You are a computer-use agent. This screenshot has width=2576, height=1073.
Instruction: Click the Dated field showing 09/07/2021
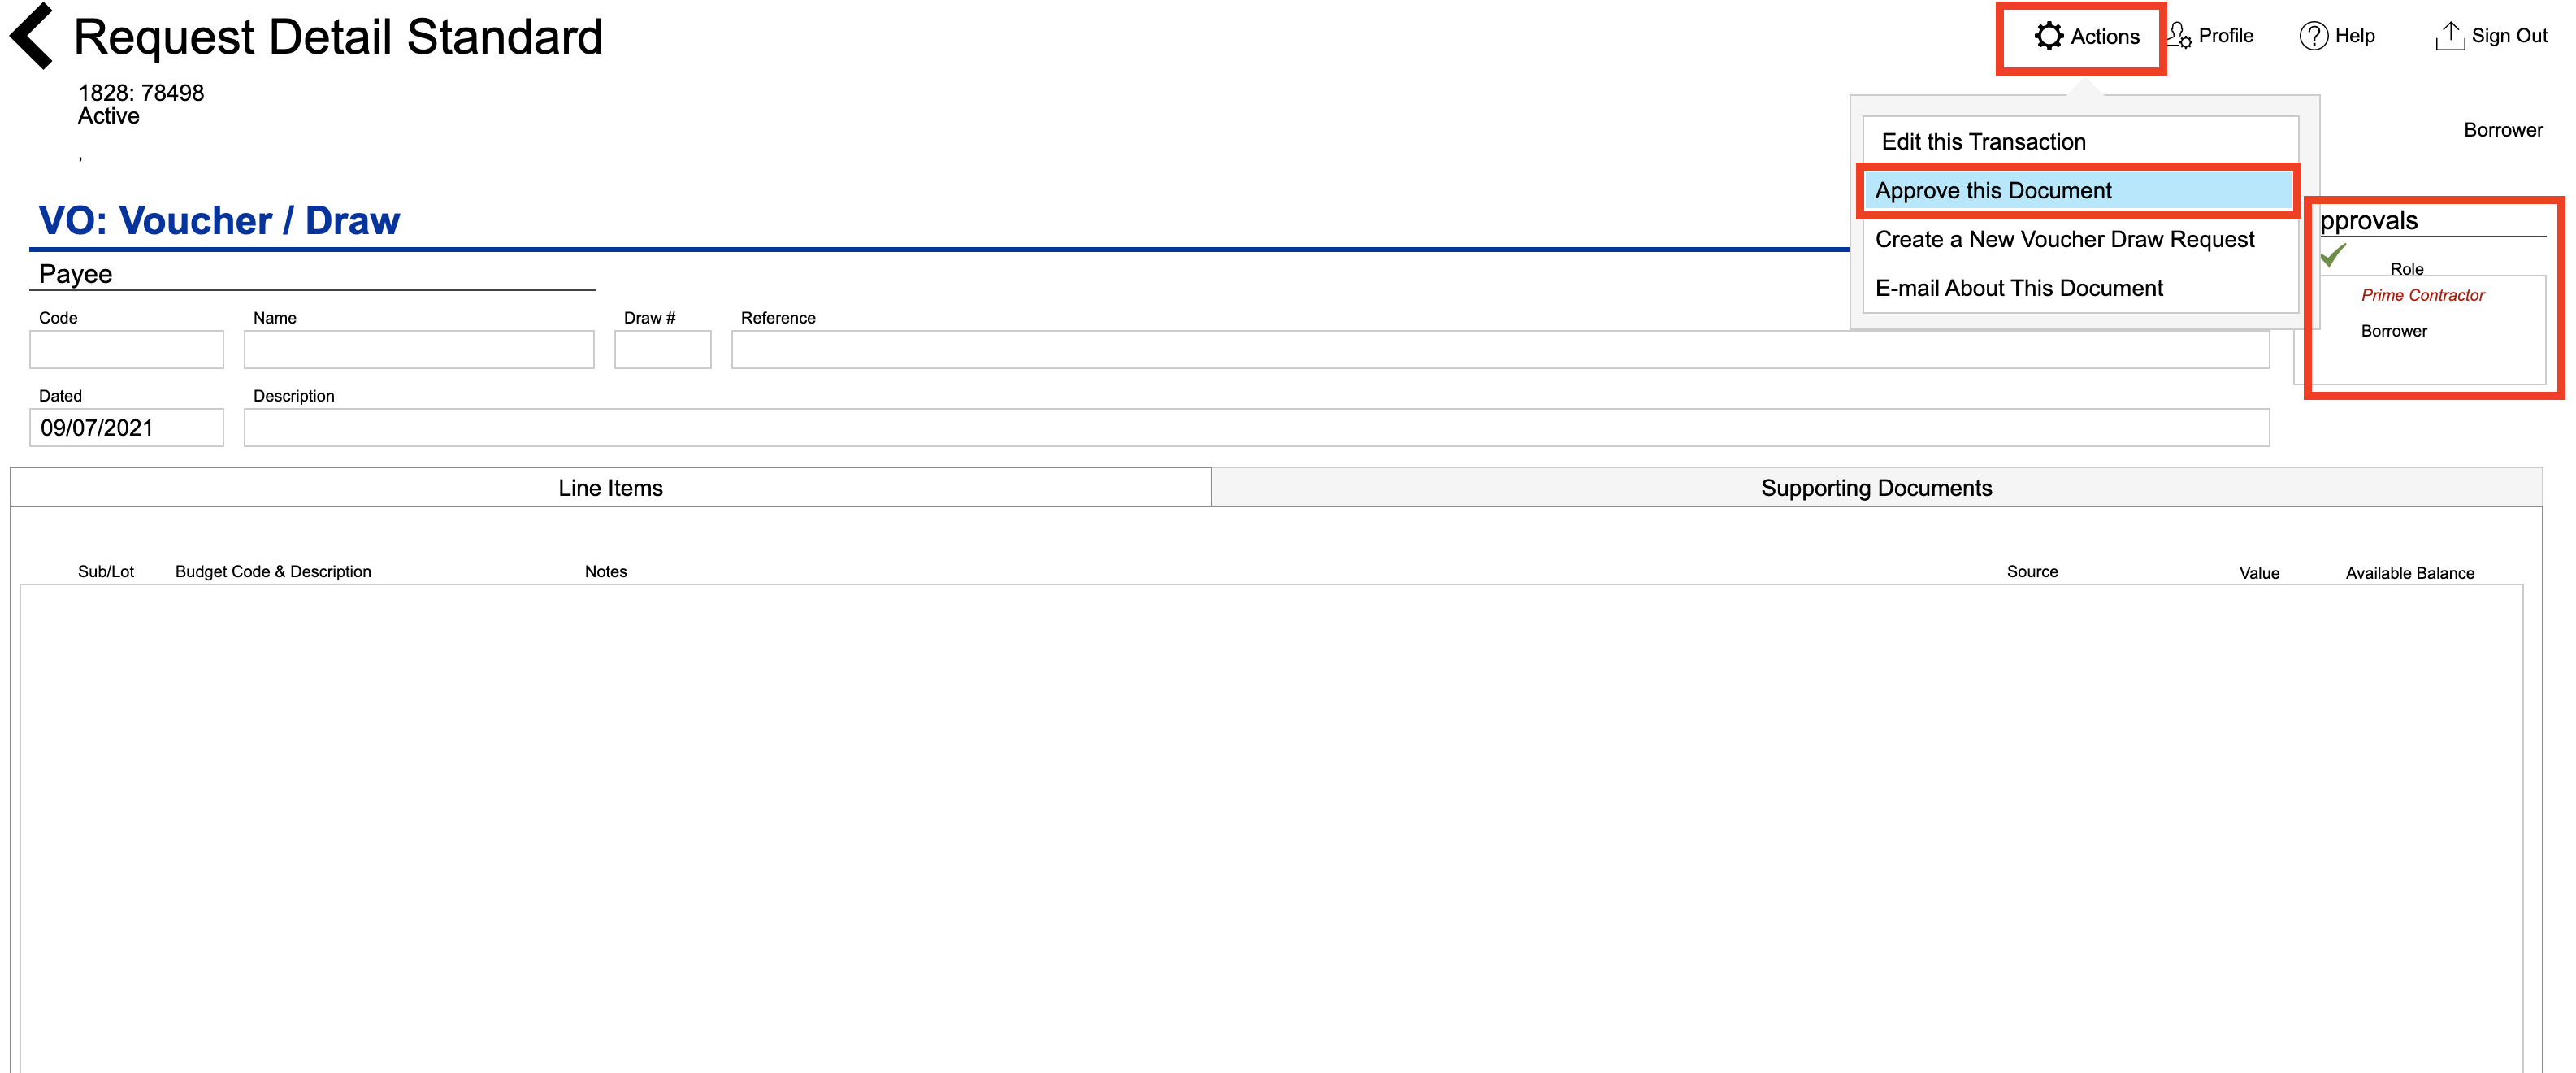tap(127, 428)
